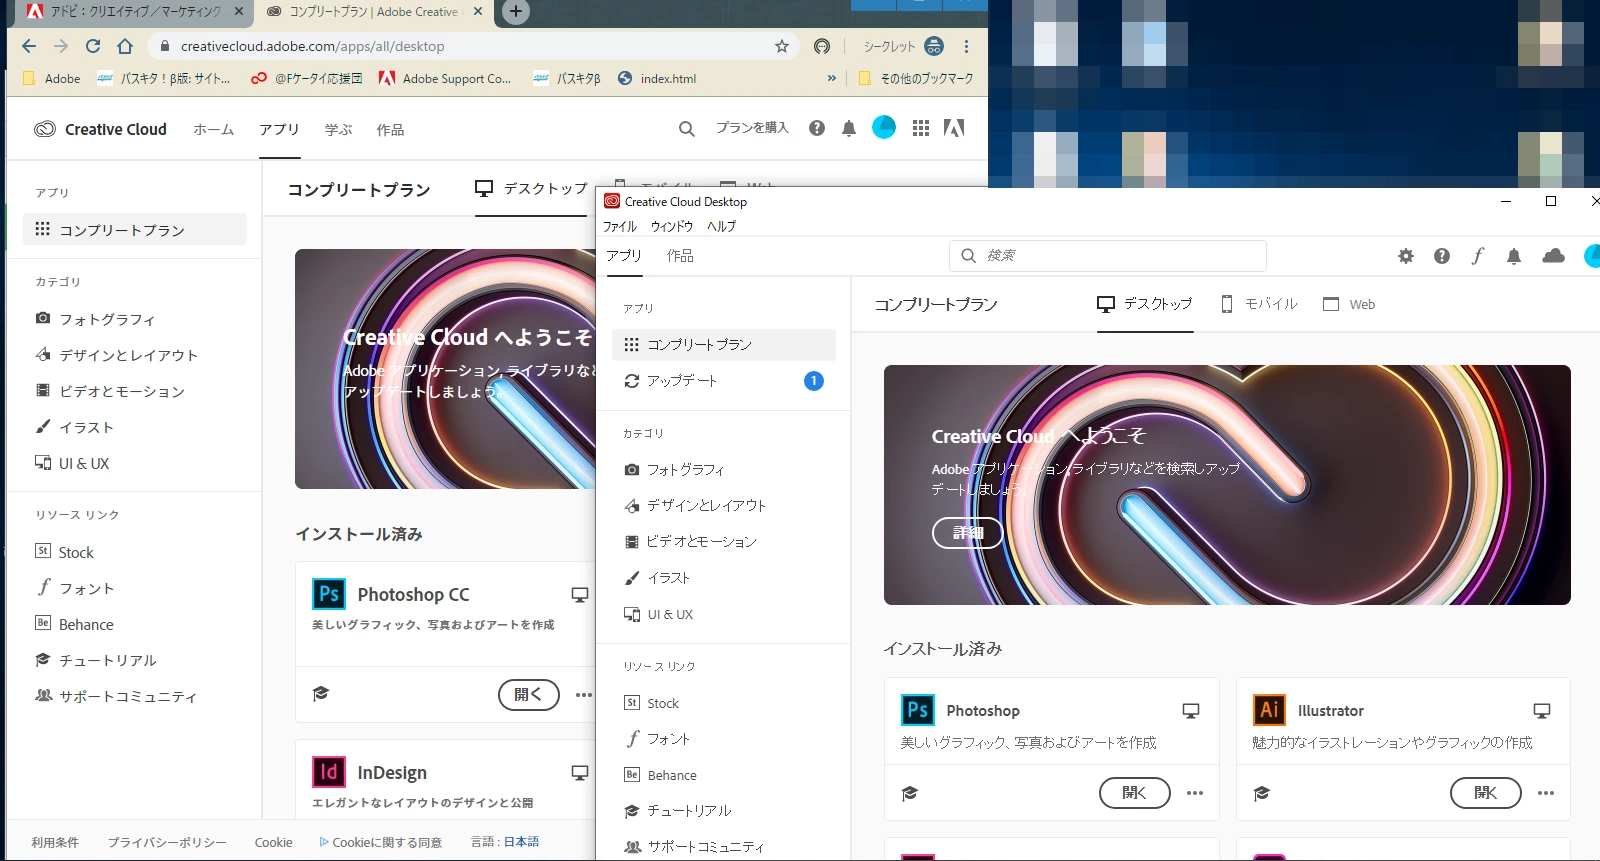Image resolution: width=1600 pixels, height=861 pixels.
Task: Reload the page in Chrome
Action: (93, 46)
